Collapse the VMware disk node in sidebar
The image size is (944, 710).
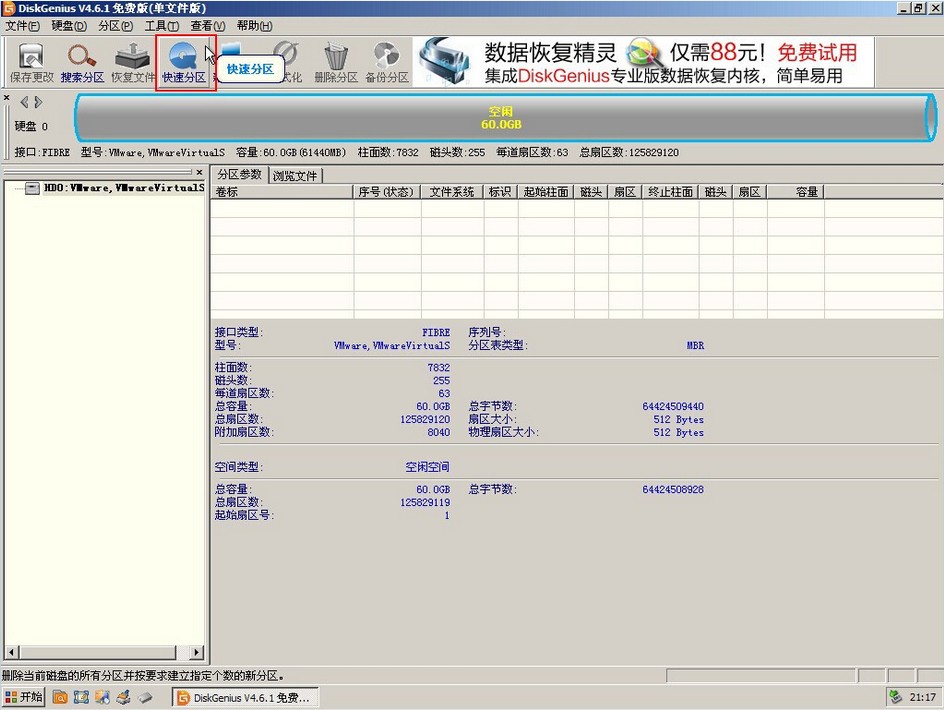pyautogui.click(x=12, y=187)
